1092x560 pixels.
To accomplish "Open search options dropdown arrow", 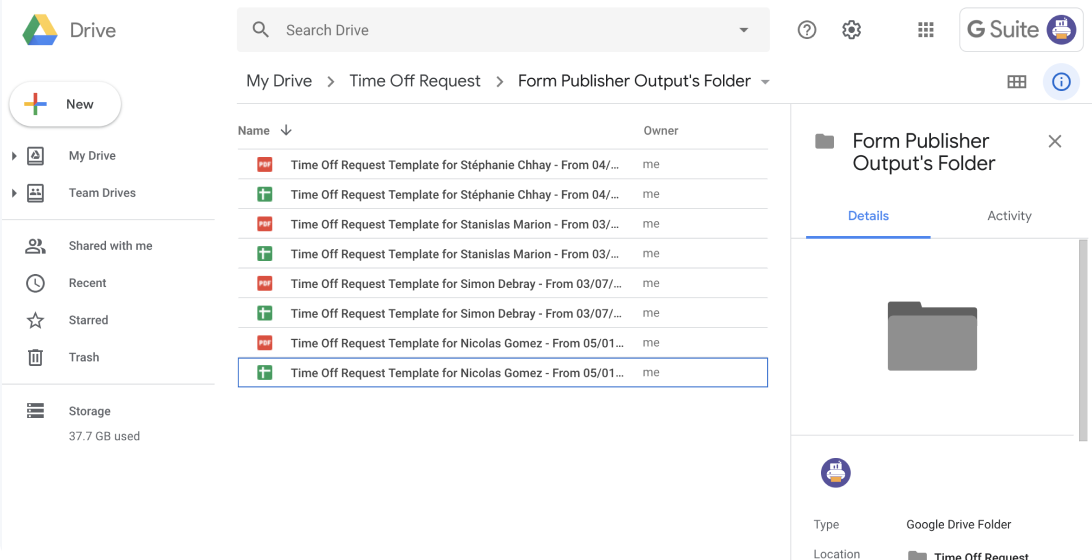I will point(744,30).
